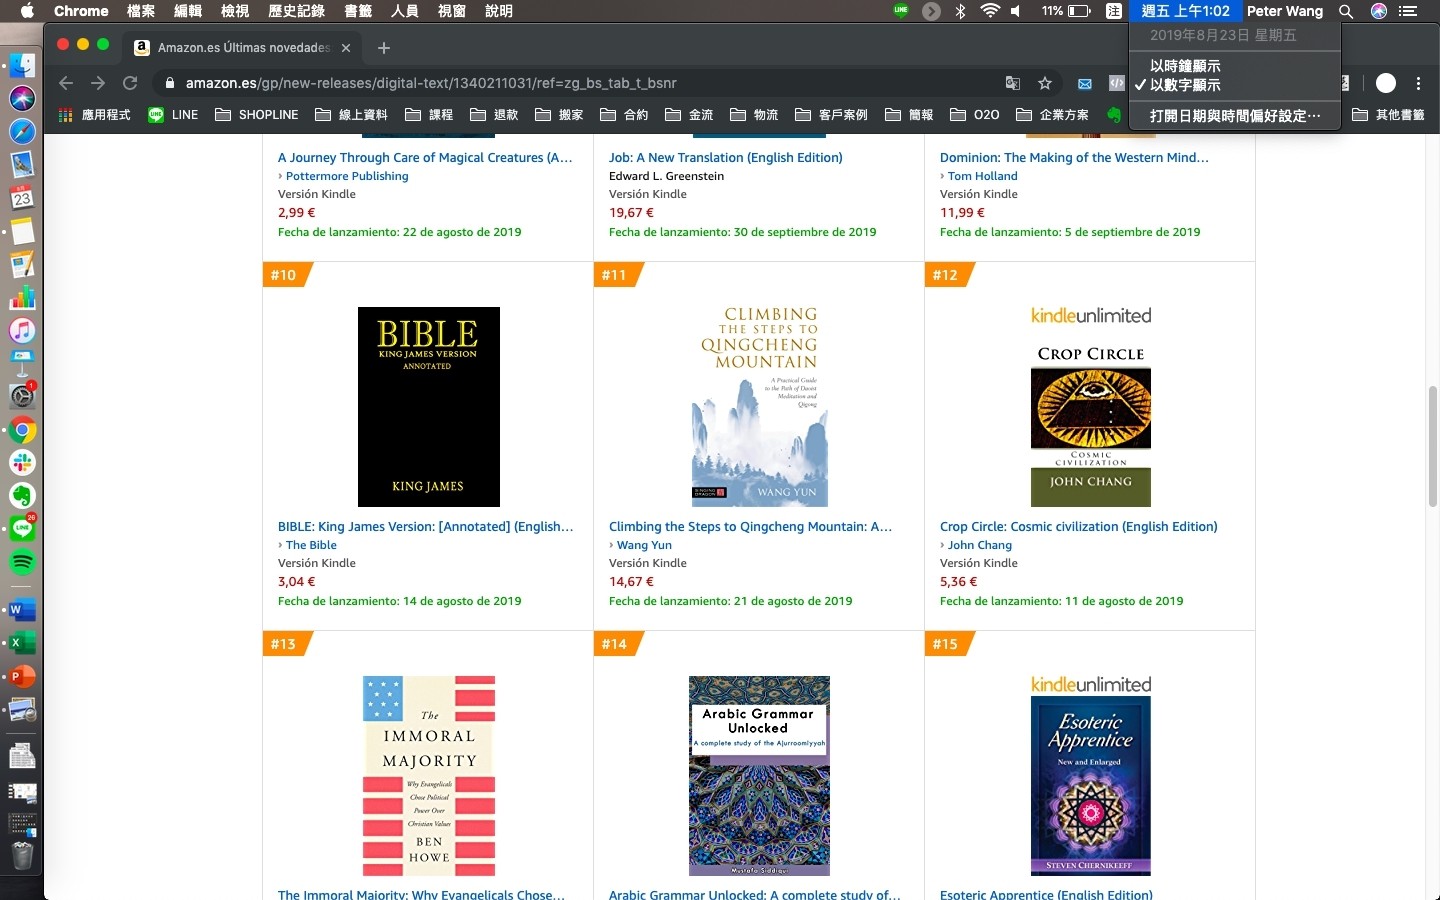Open a new tab with the plus button

tap(384, 47)
